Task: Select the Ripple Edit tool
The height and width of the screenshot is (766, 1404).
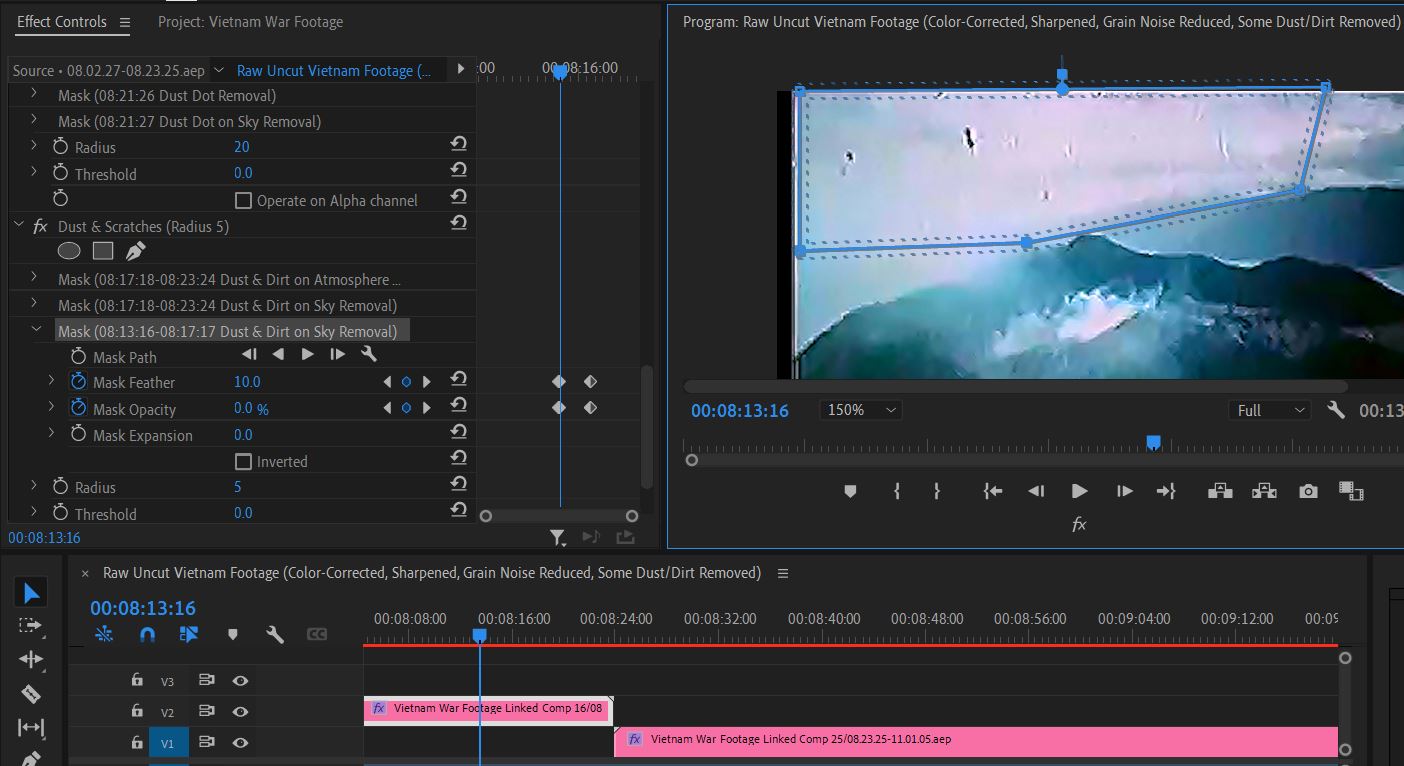Action: tap(31, 659)
